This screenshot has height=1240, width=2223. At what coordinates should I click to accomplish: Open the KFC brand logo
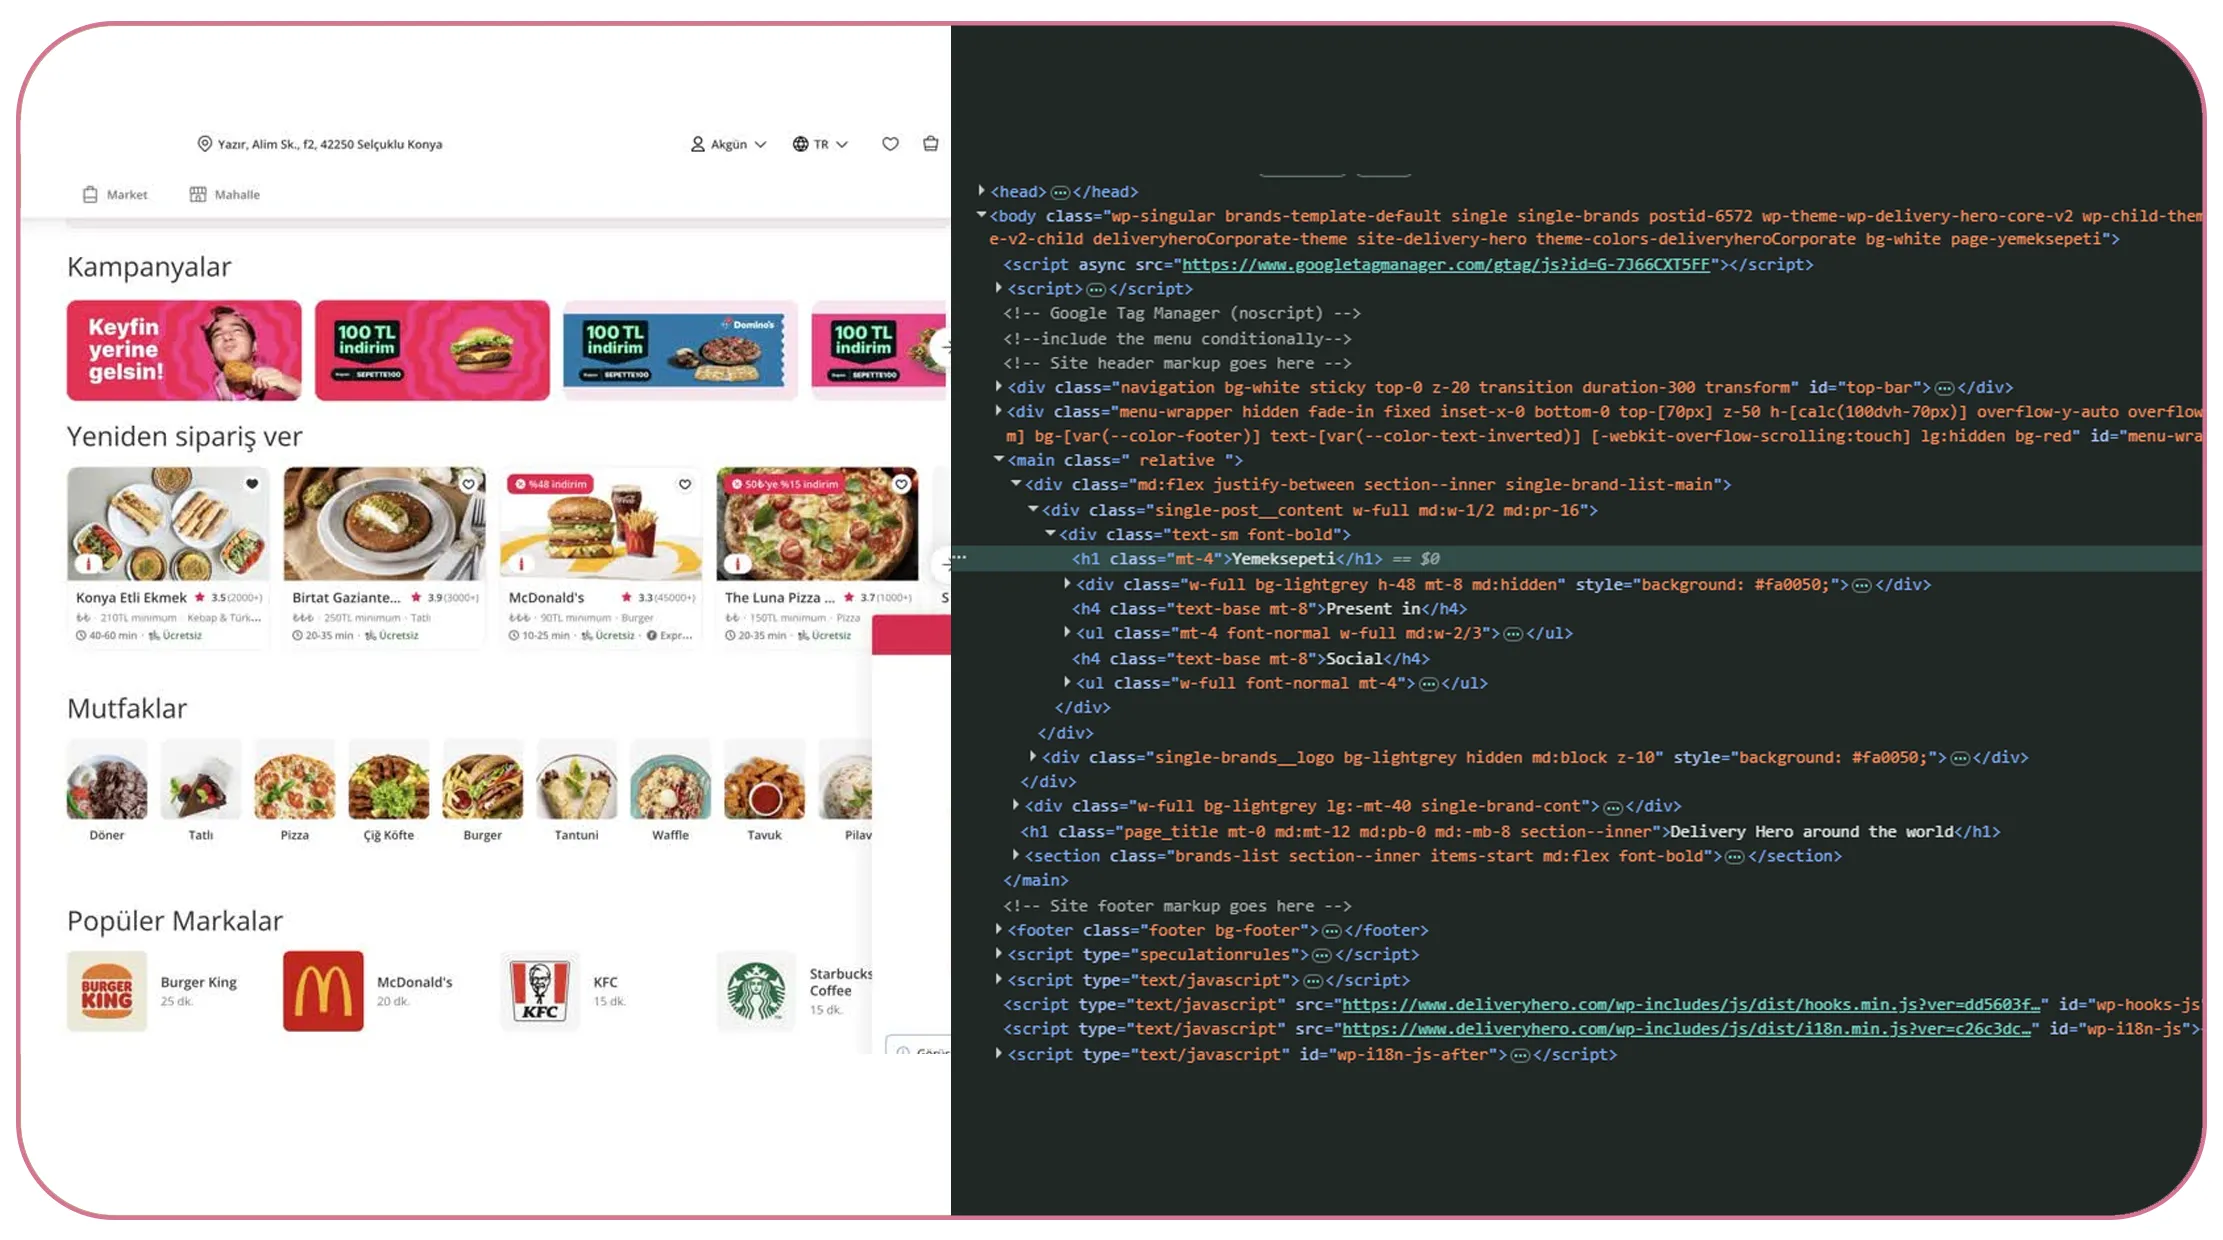pyautogui.click(x=540, y=991)
